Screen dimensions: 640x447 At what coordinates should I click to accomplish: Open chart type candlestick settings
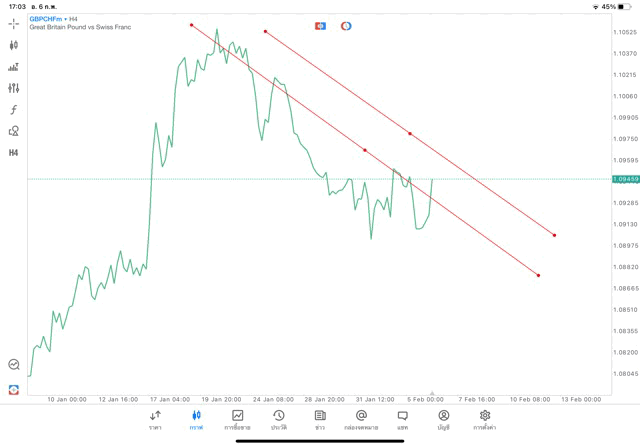pyautogui.click(x=14, y=45)
